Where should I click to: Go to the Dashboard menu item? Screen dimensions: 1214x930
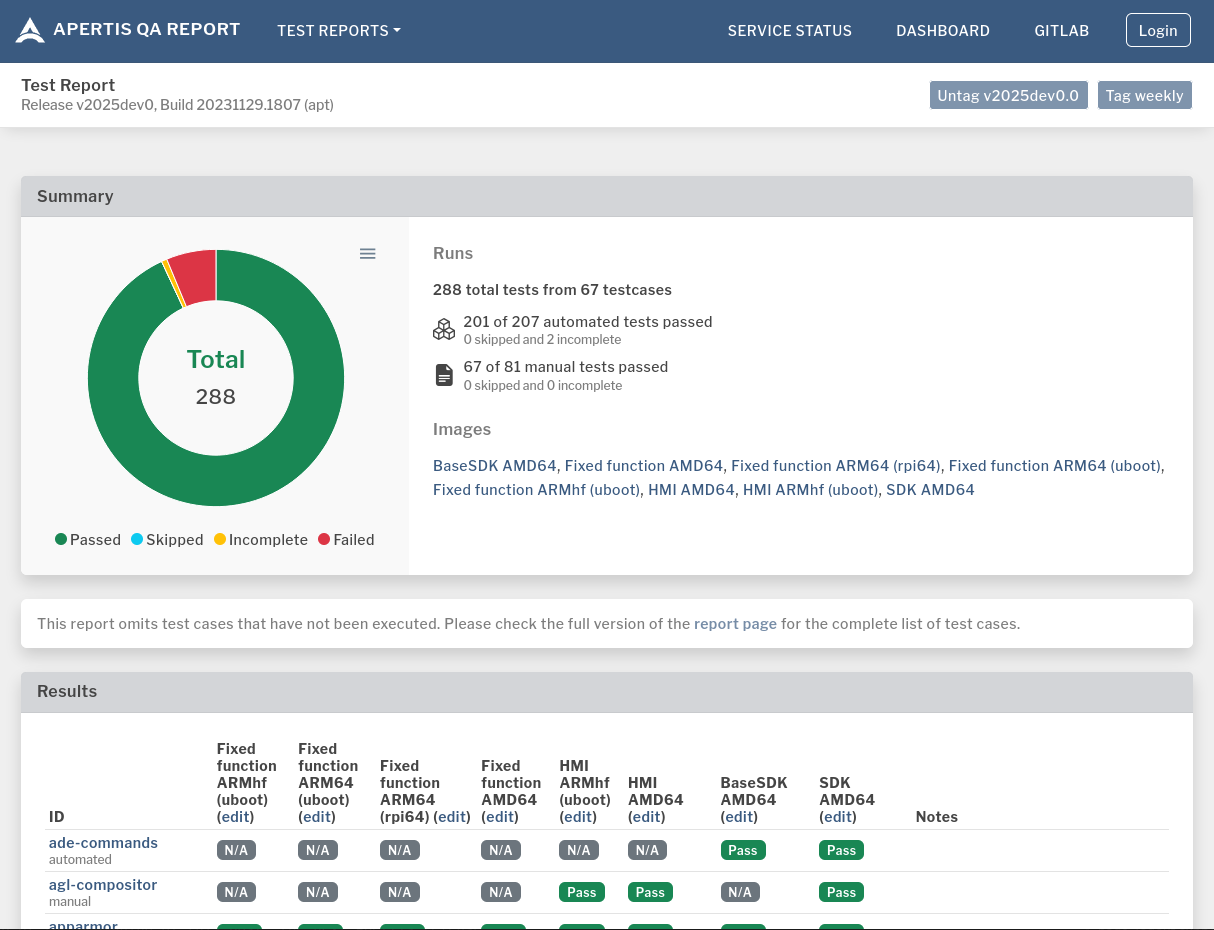tap(942, 31)
